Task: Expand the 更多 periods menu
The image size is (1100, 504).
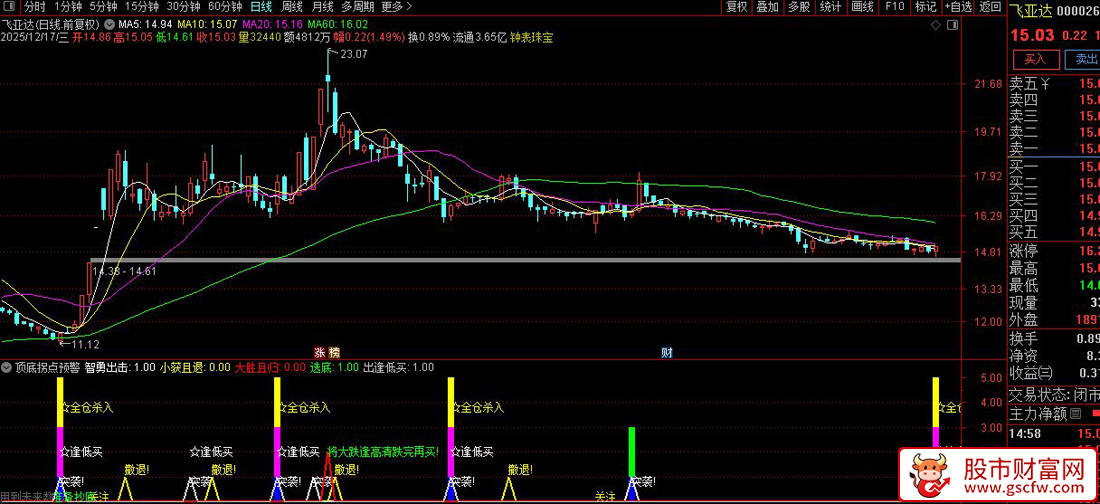Action: pyautogui.click(x=396, y=7)
